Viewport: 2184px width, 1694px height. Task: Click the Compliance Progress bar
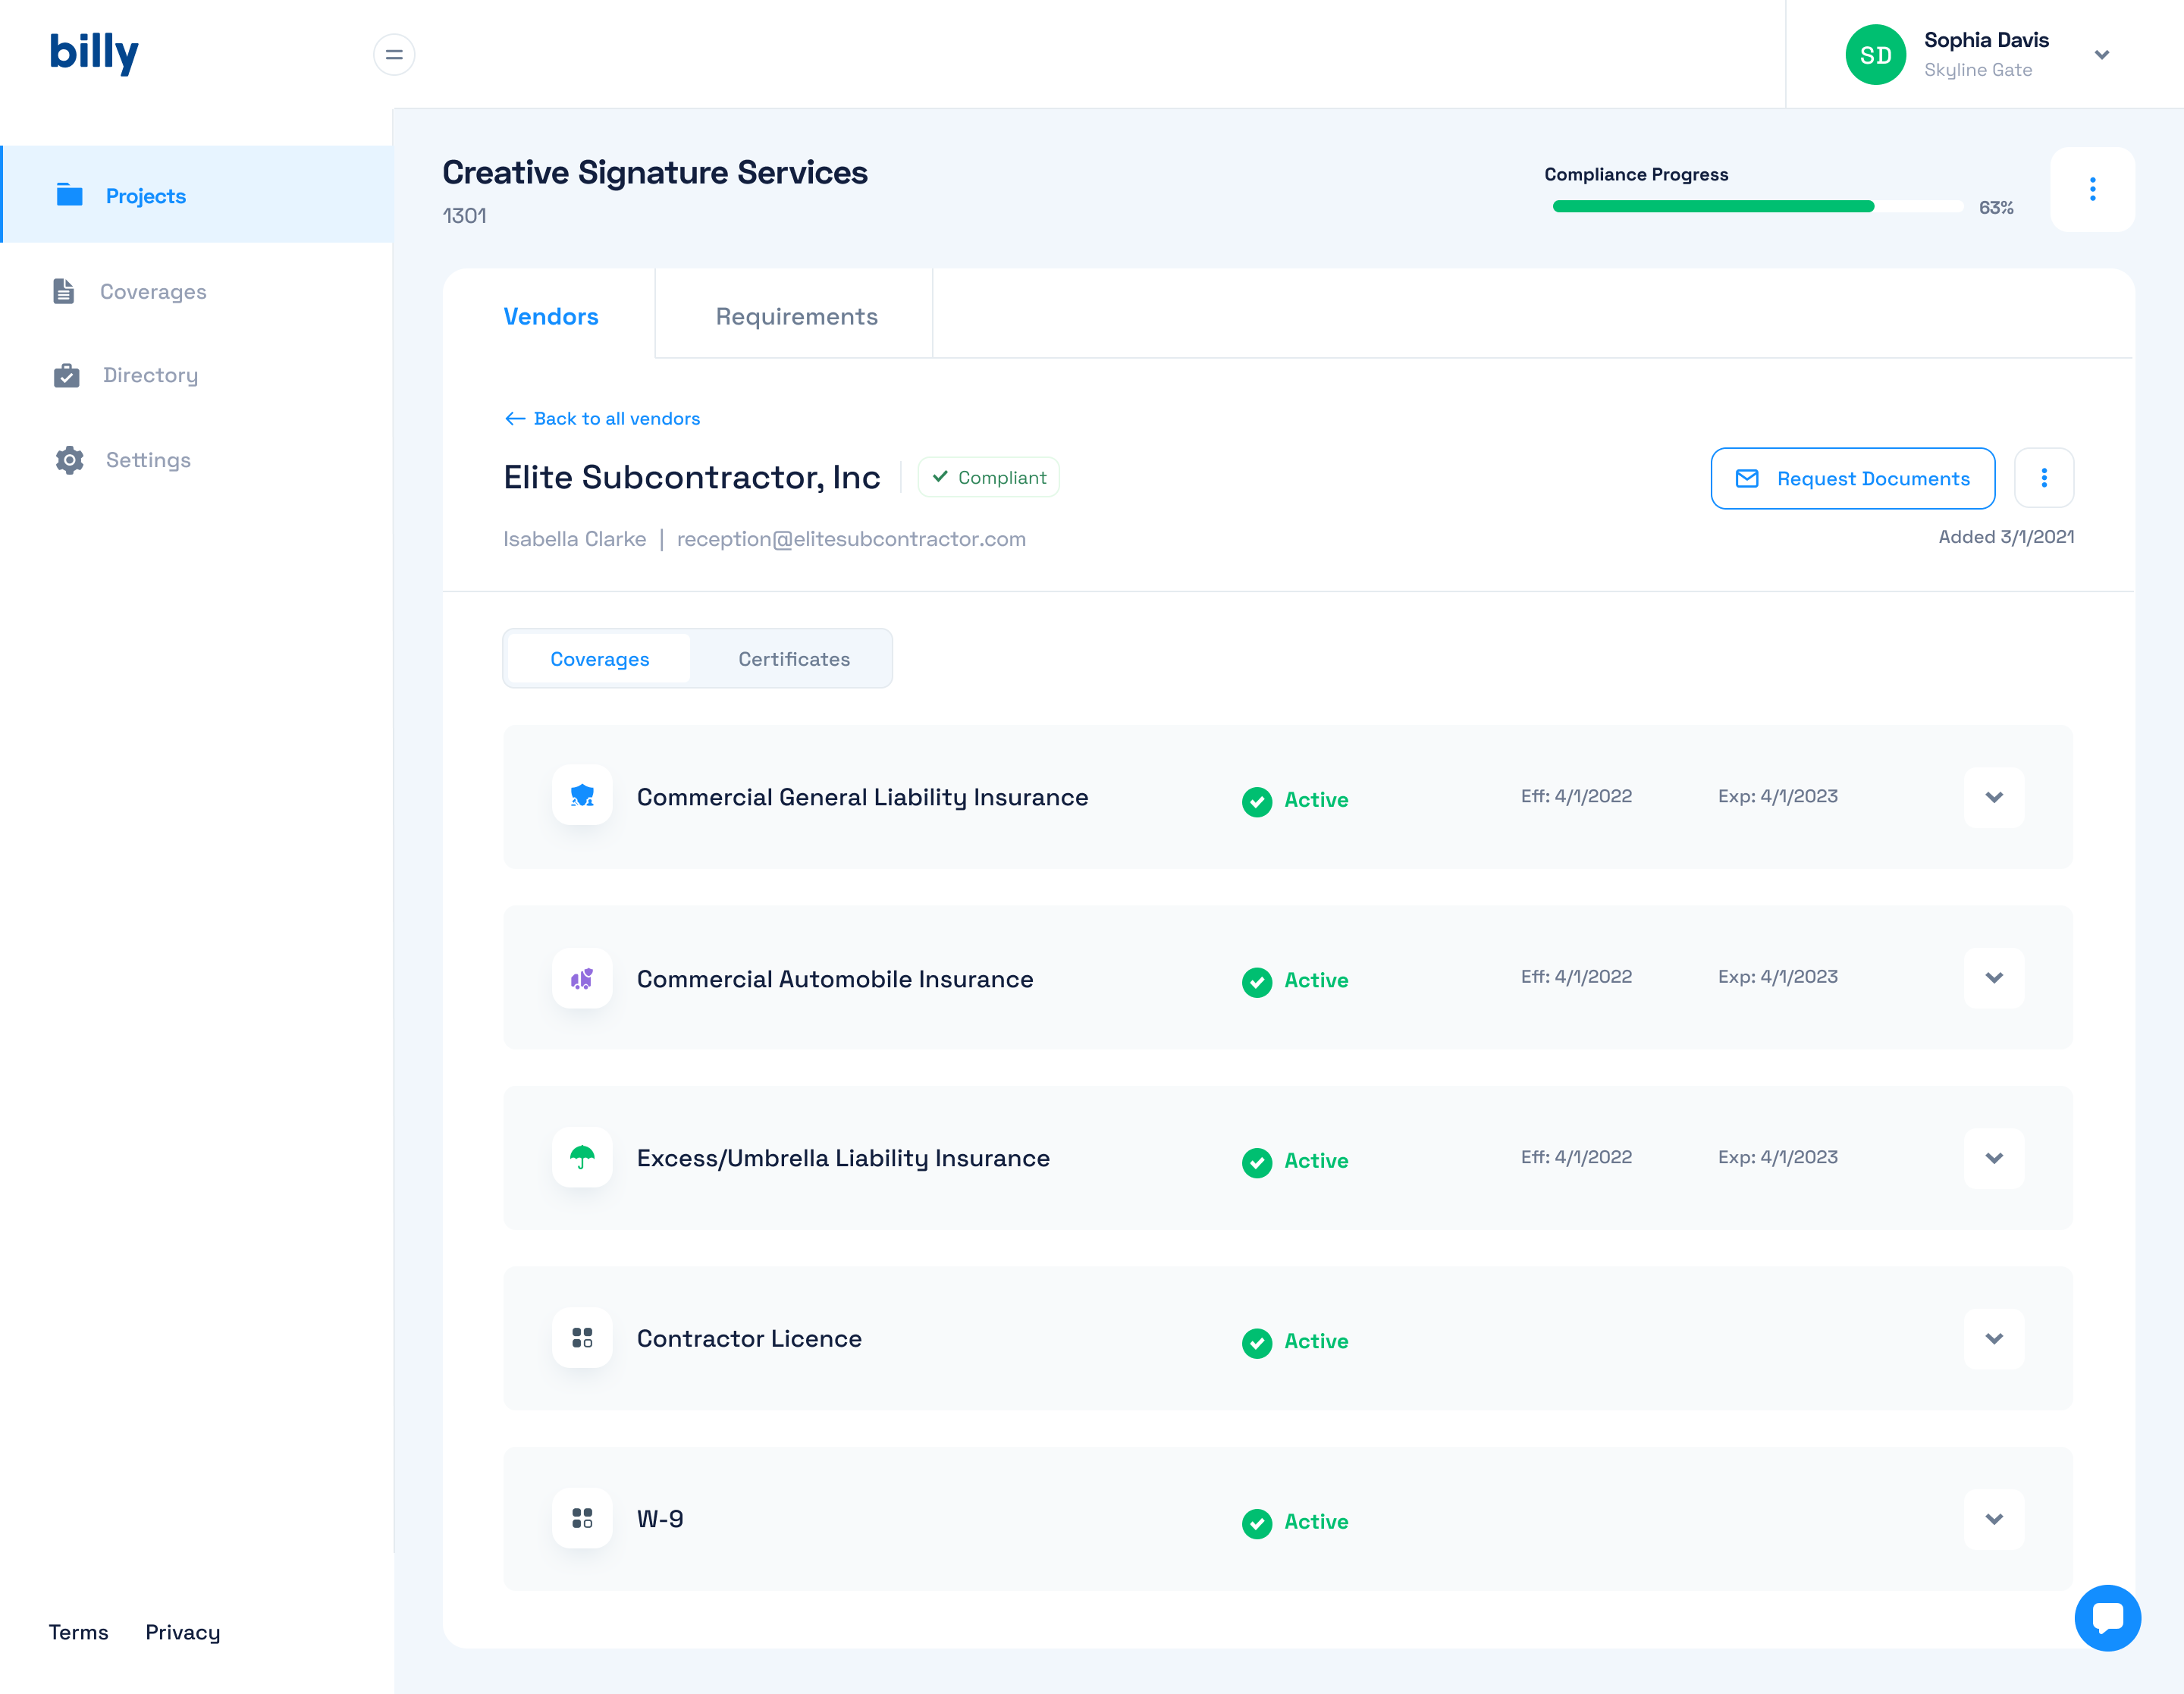pos(1757,206)
